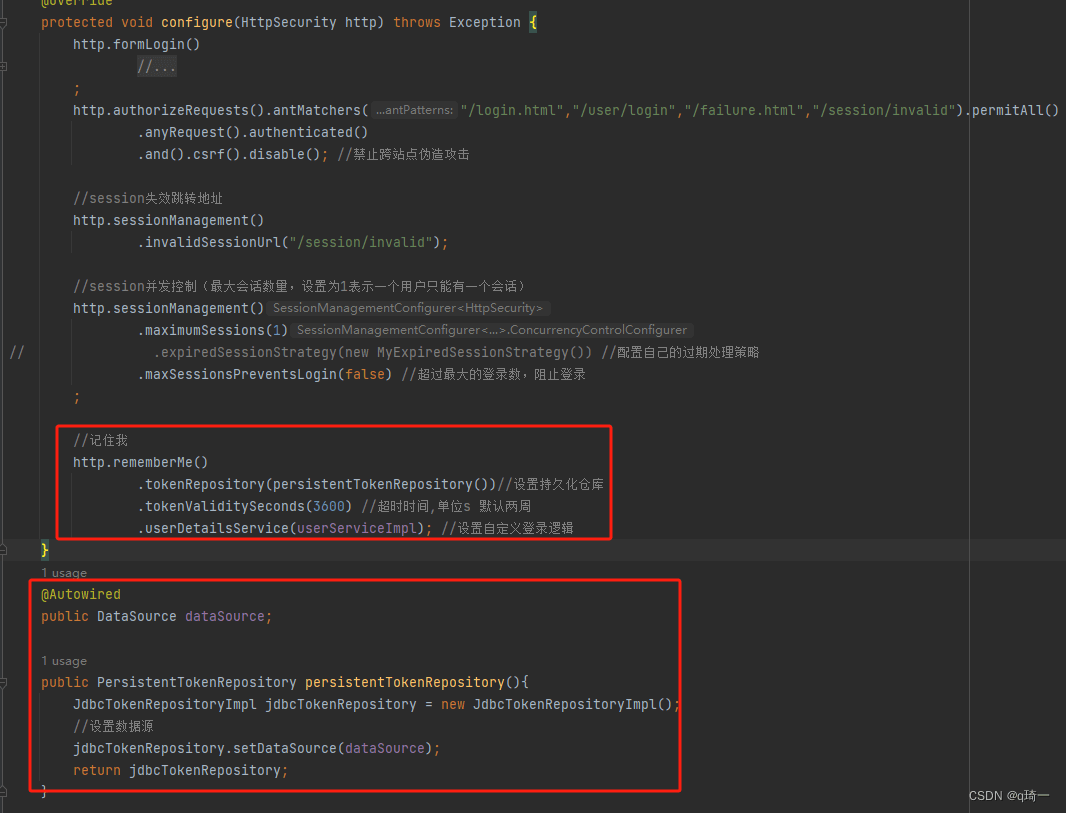This screenshot has height=813, width=1066.
Task: Click 'return jdbcTokenRepository;' statement
Action: (x=181, y=770)
